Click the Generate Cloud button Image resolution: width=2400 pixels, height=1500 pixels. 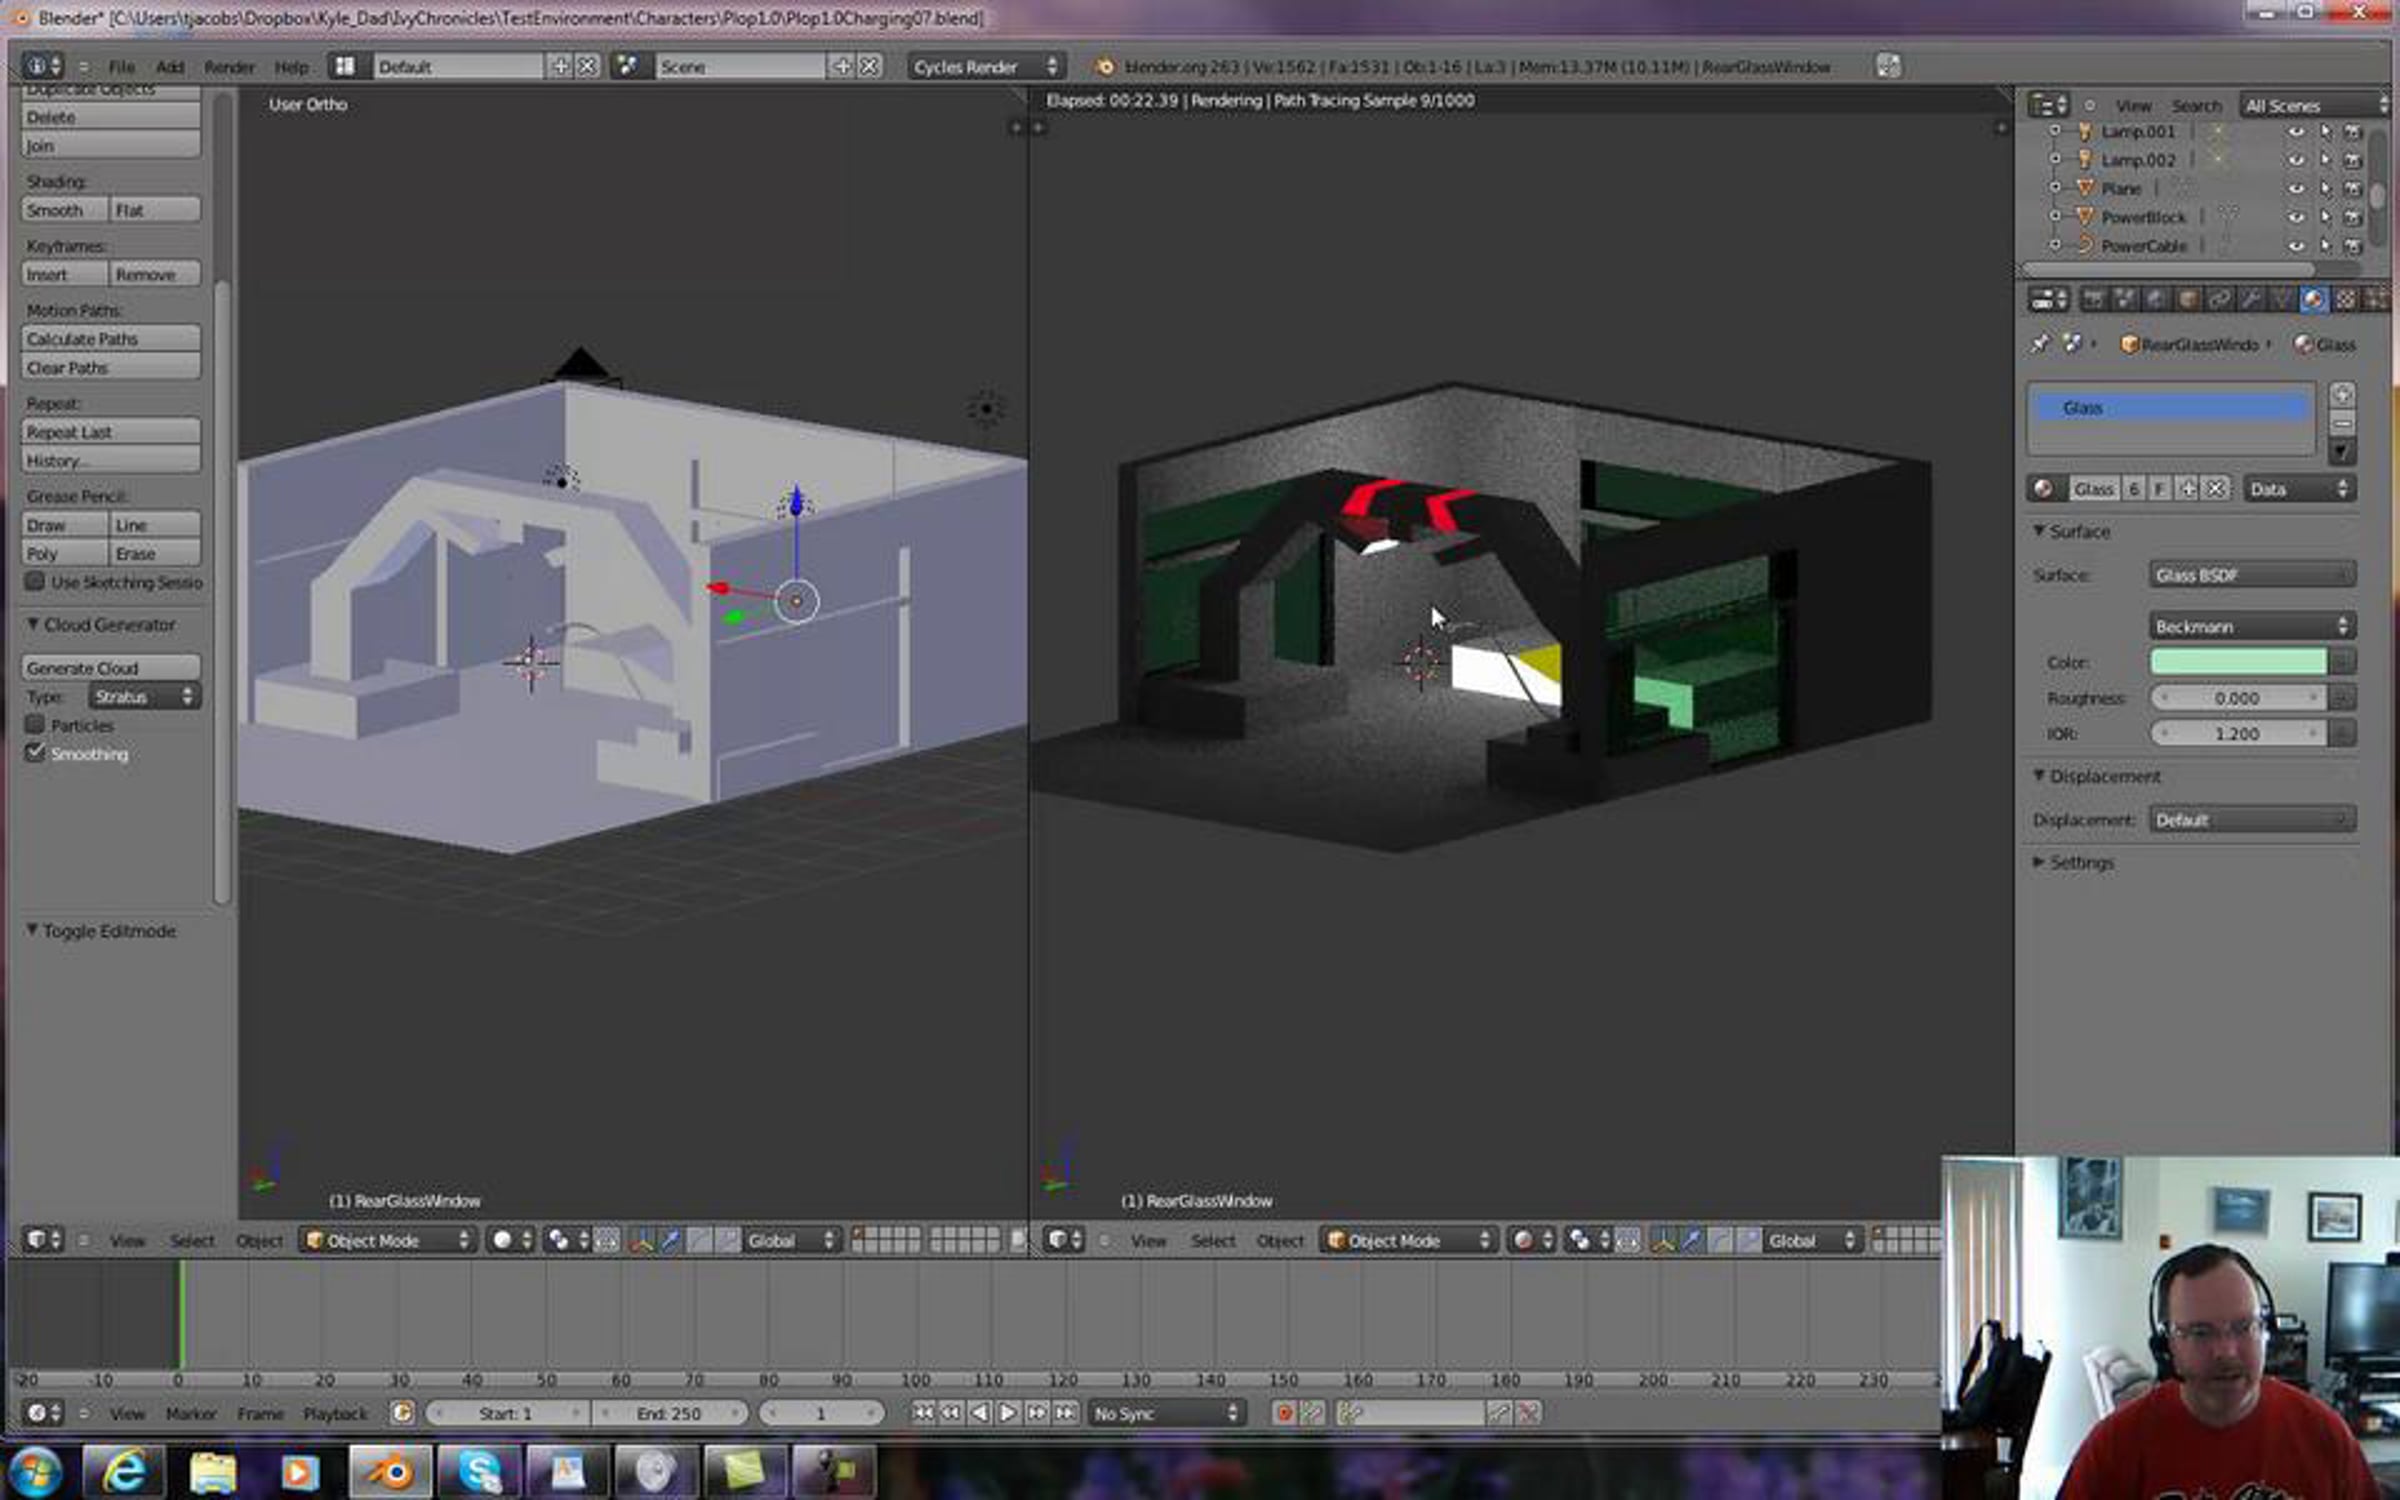point(110,668)
